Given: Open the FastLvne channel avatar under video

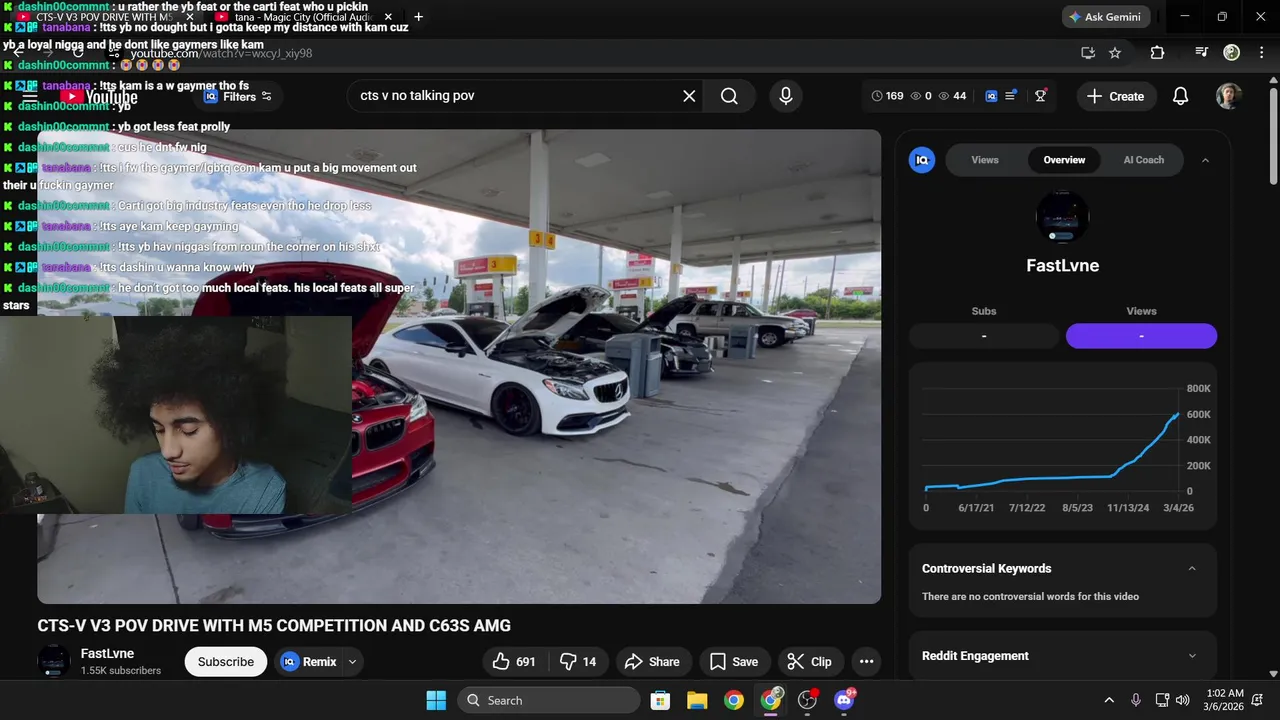Looking at the screenshot, I should [x=54, y=661].
